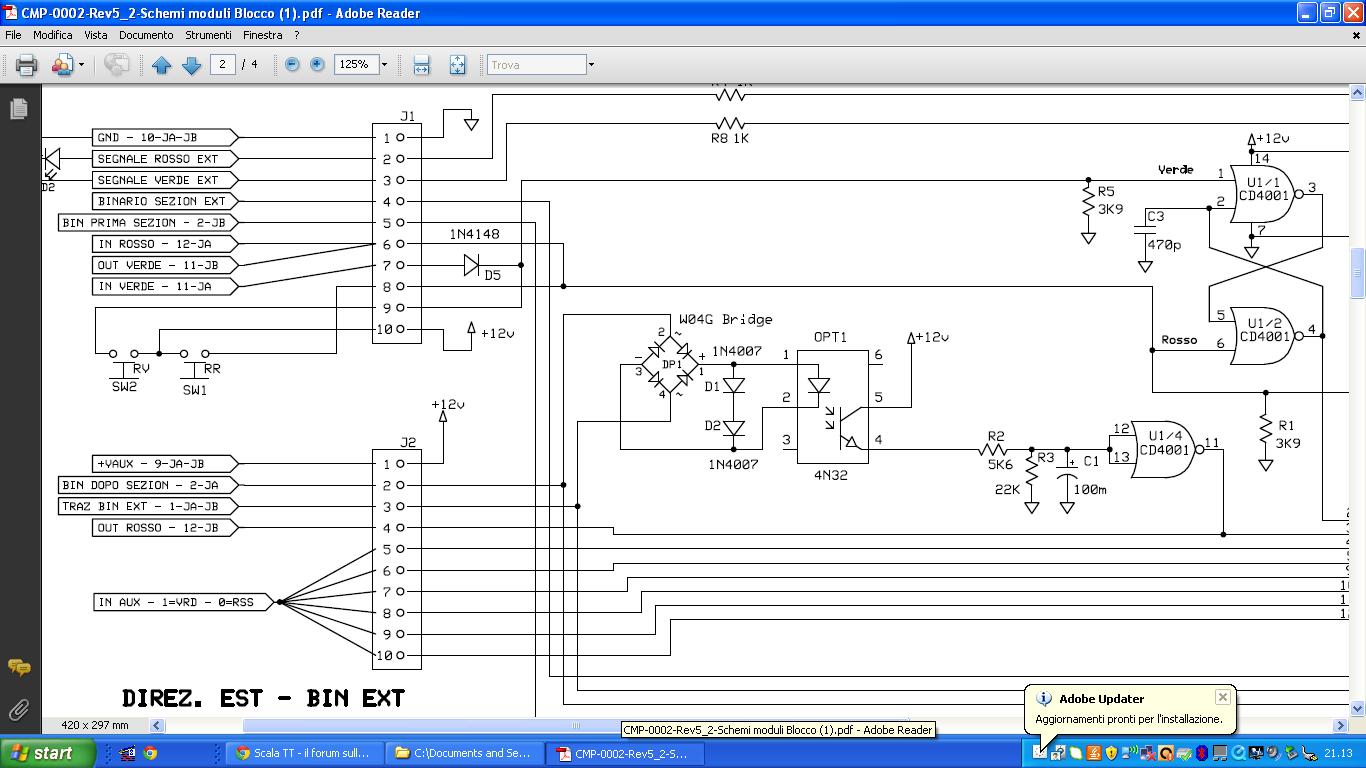Click the vertical scrollbar up arrow
Viewport: 1366px width, 768px height.
[1357, 93]
